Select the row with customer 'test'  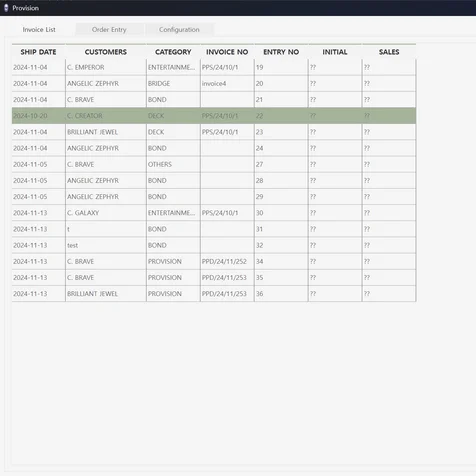pyautogui.click(x=214, y=245)
